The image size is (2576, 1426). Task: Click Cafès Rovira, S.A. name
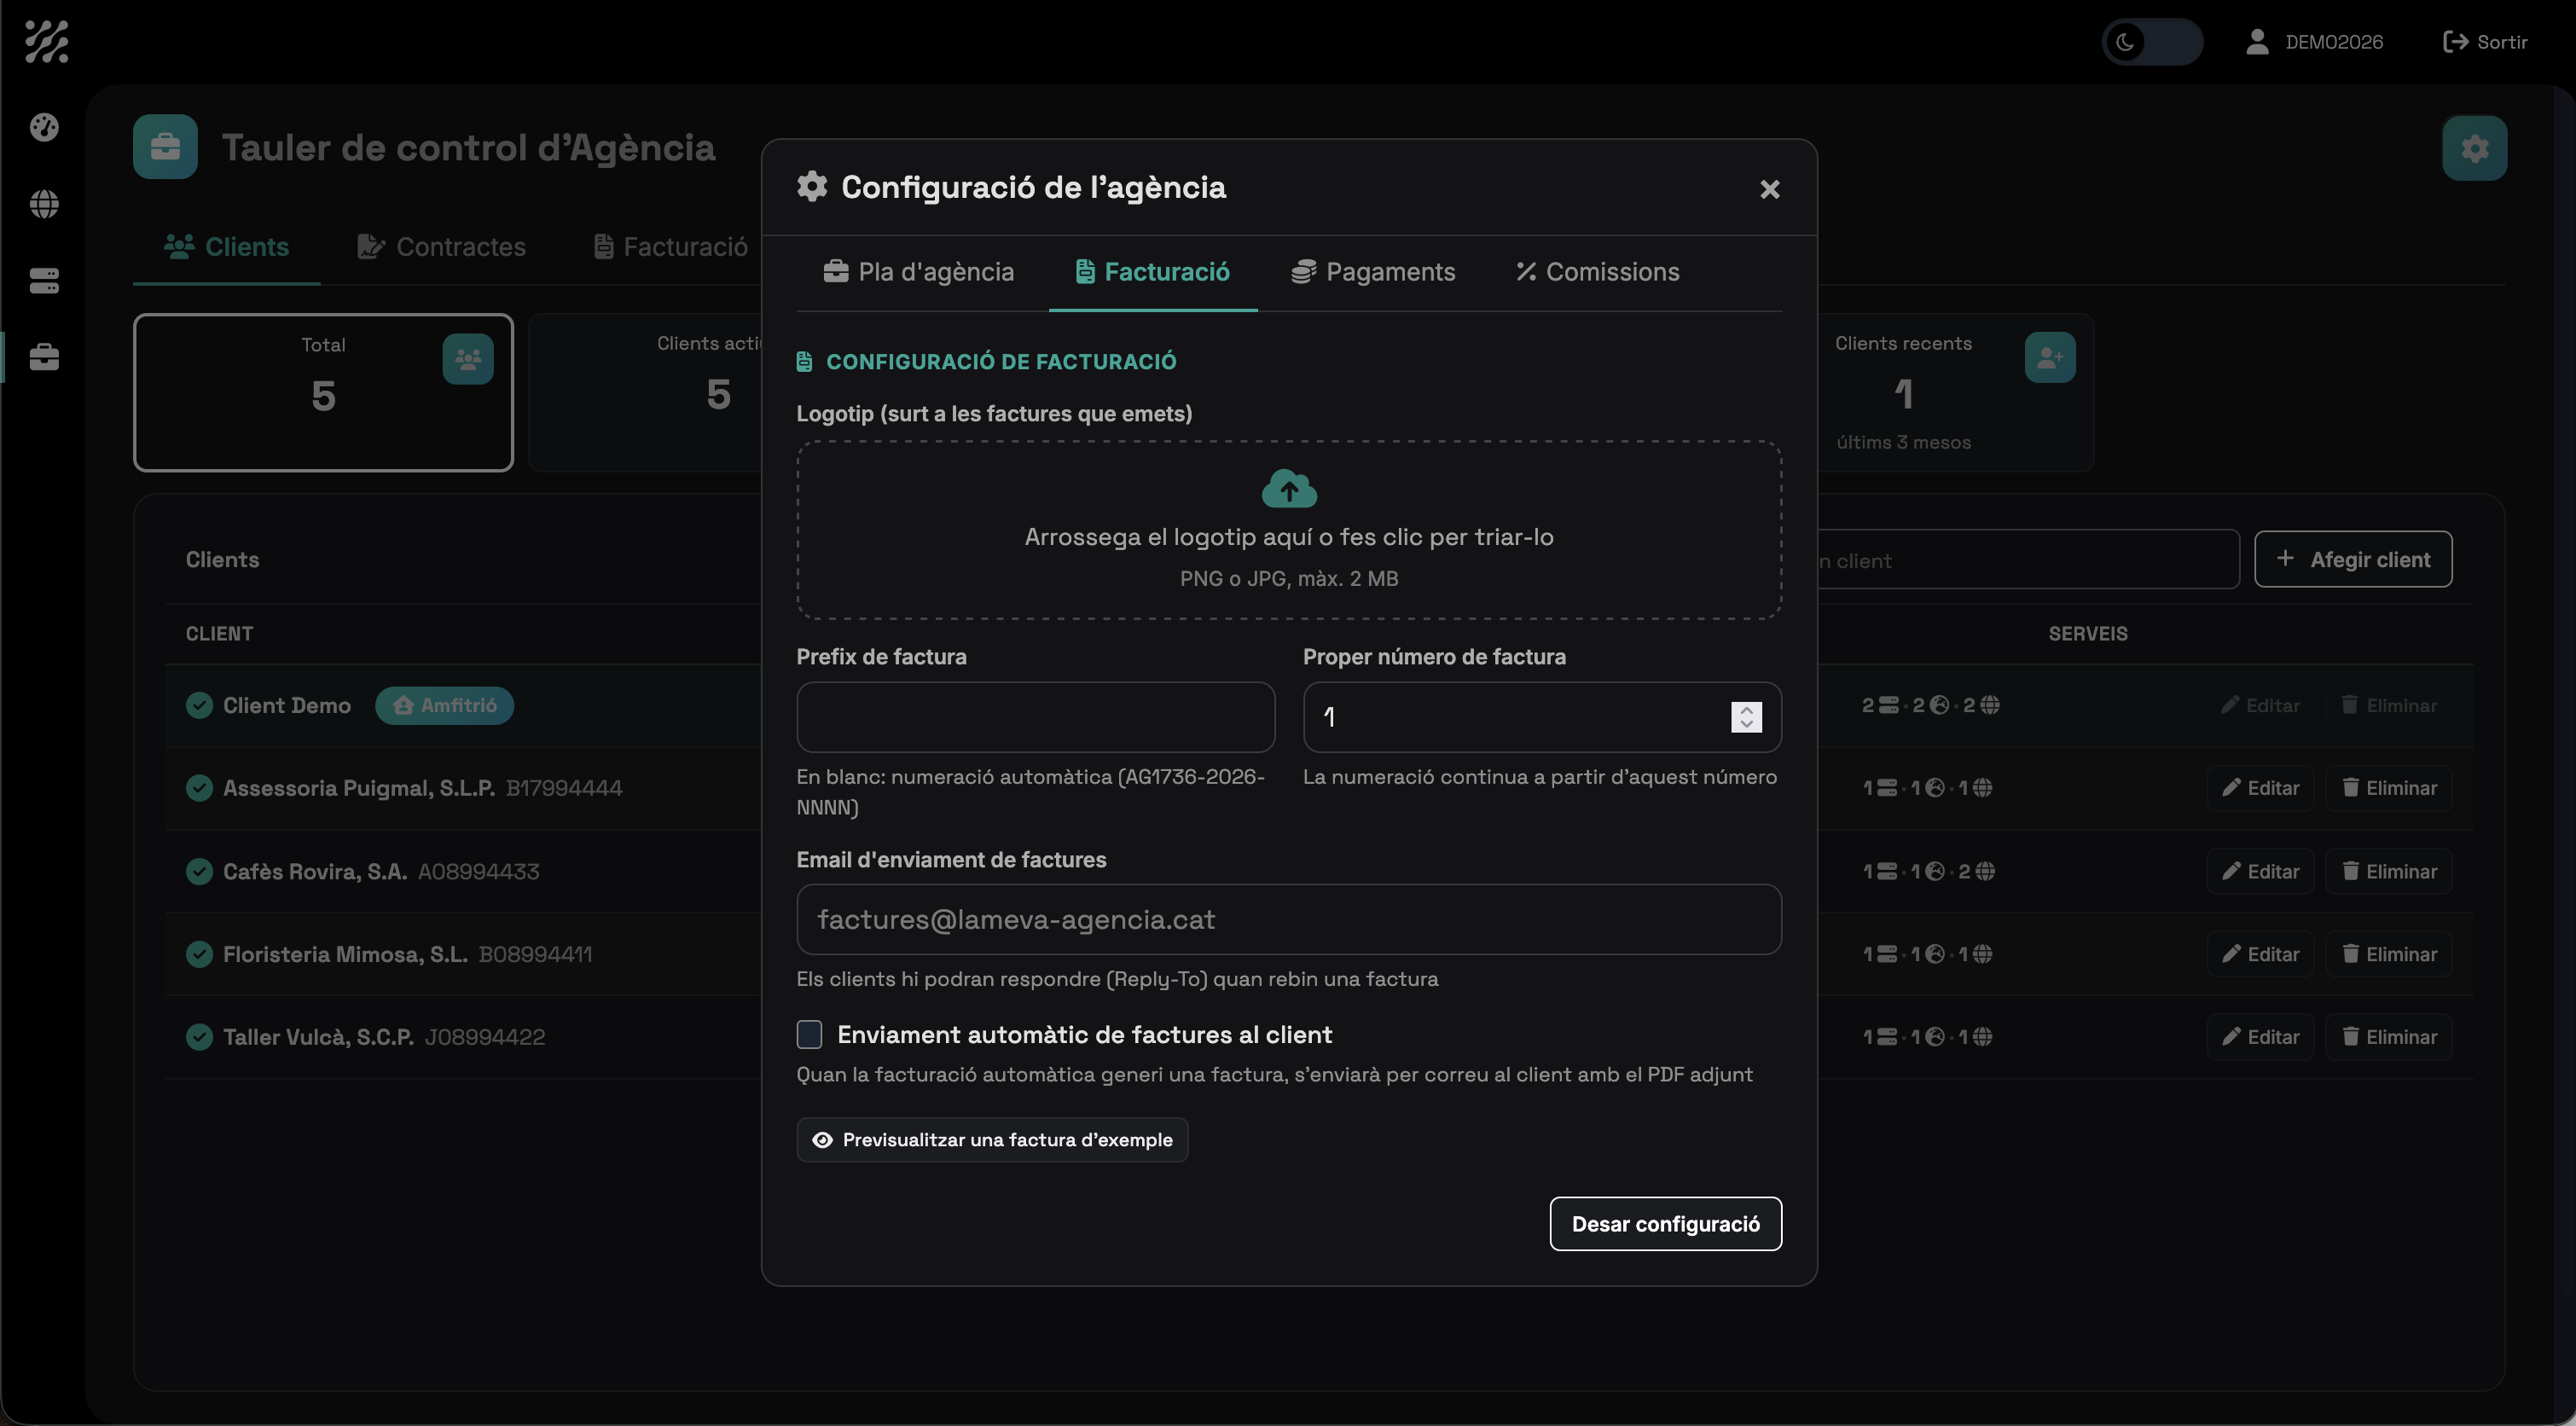(315, 871)
